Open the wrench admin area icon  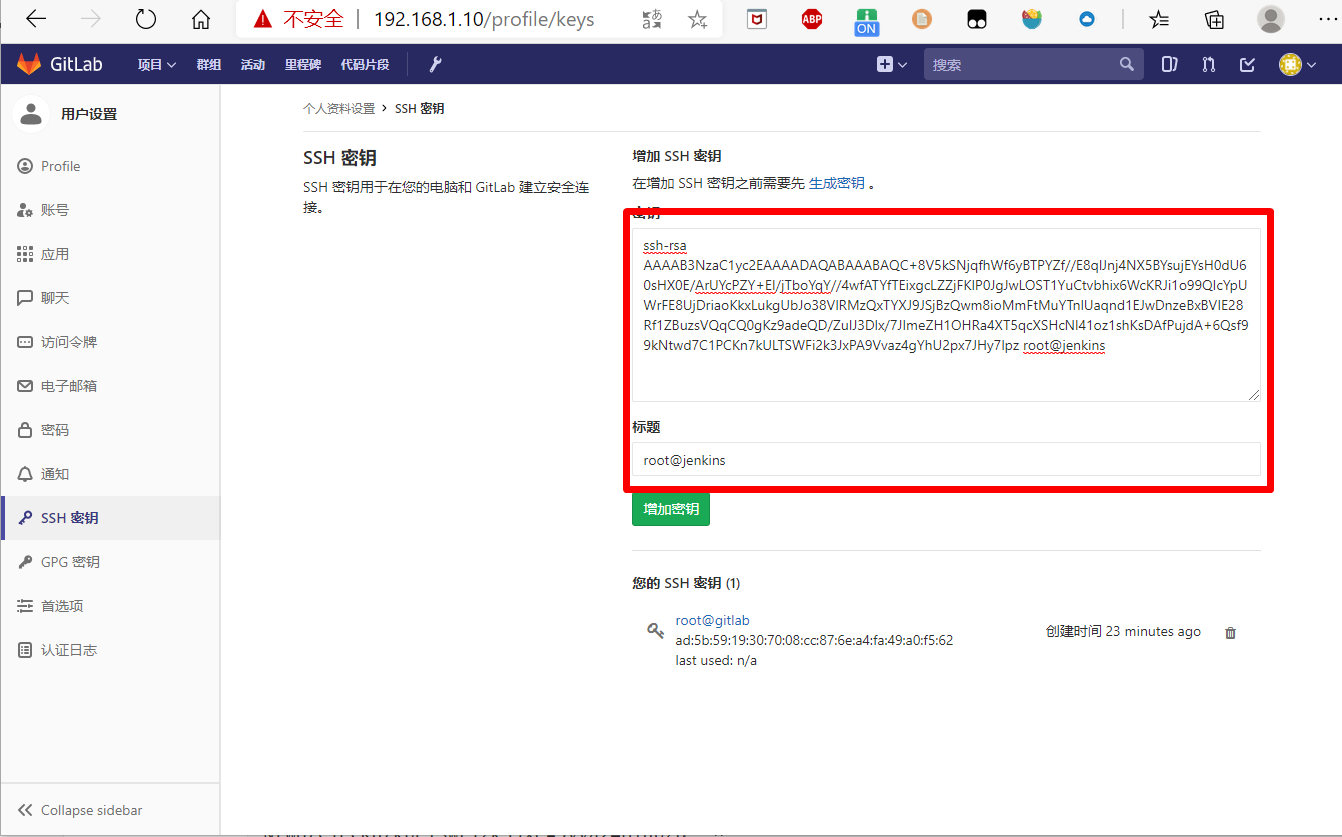[x=434, y=63]
